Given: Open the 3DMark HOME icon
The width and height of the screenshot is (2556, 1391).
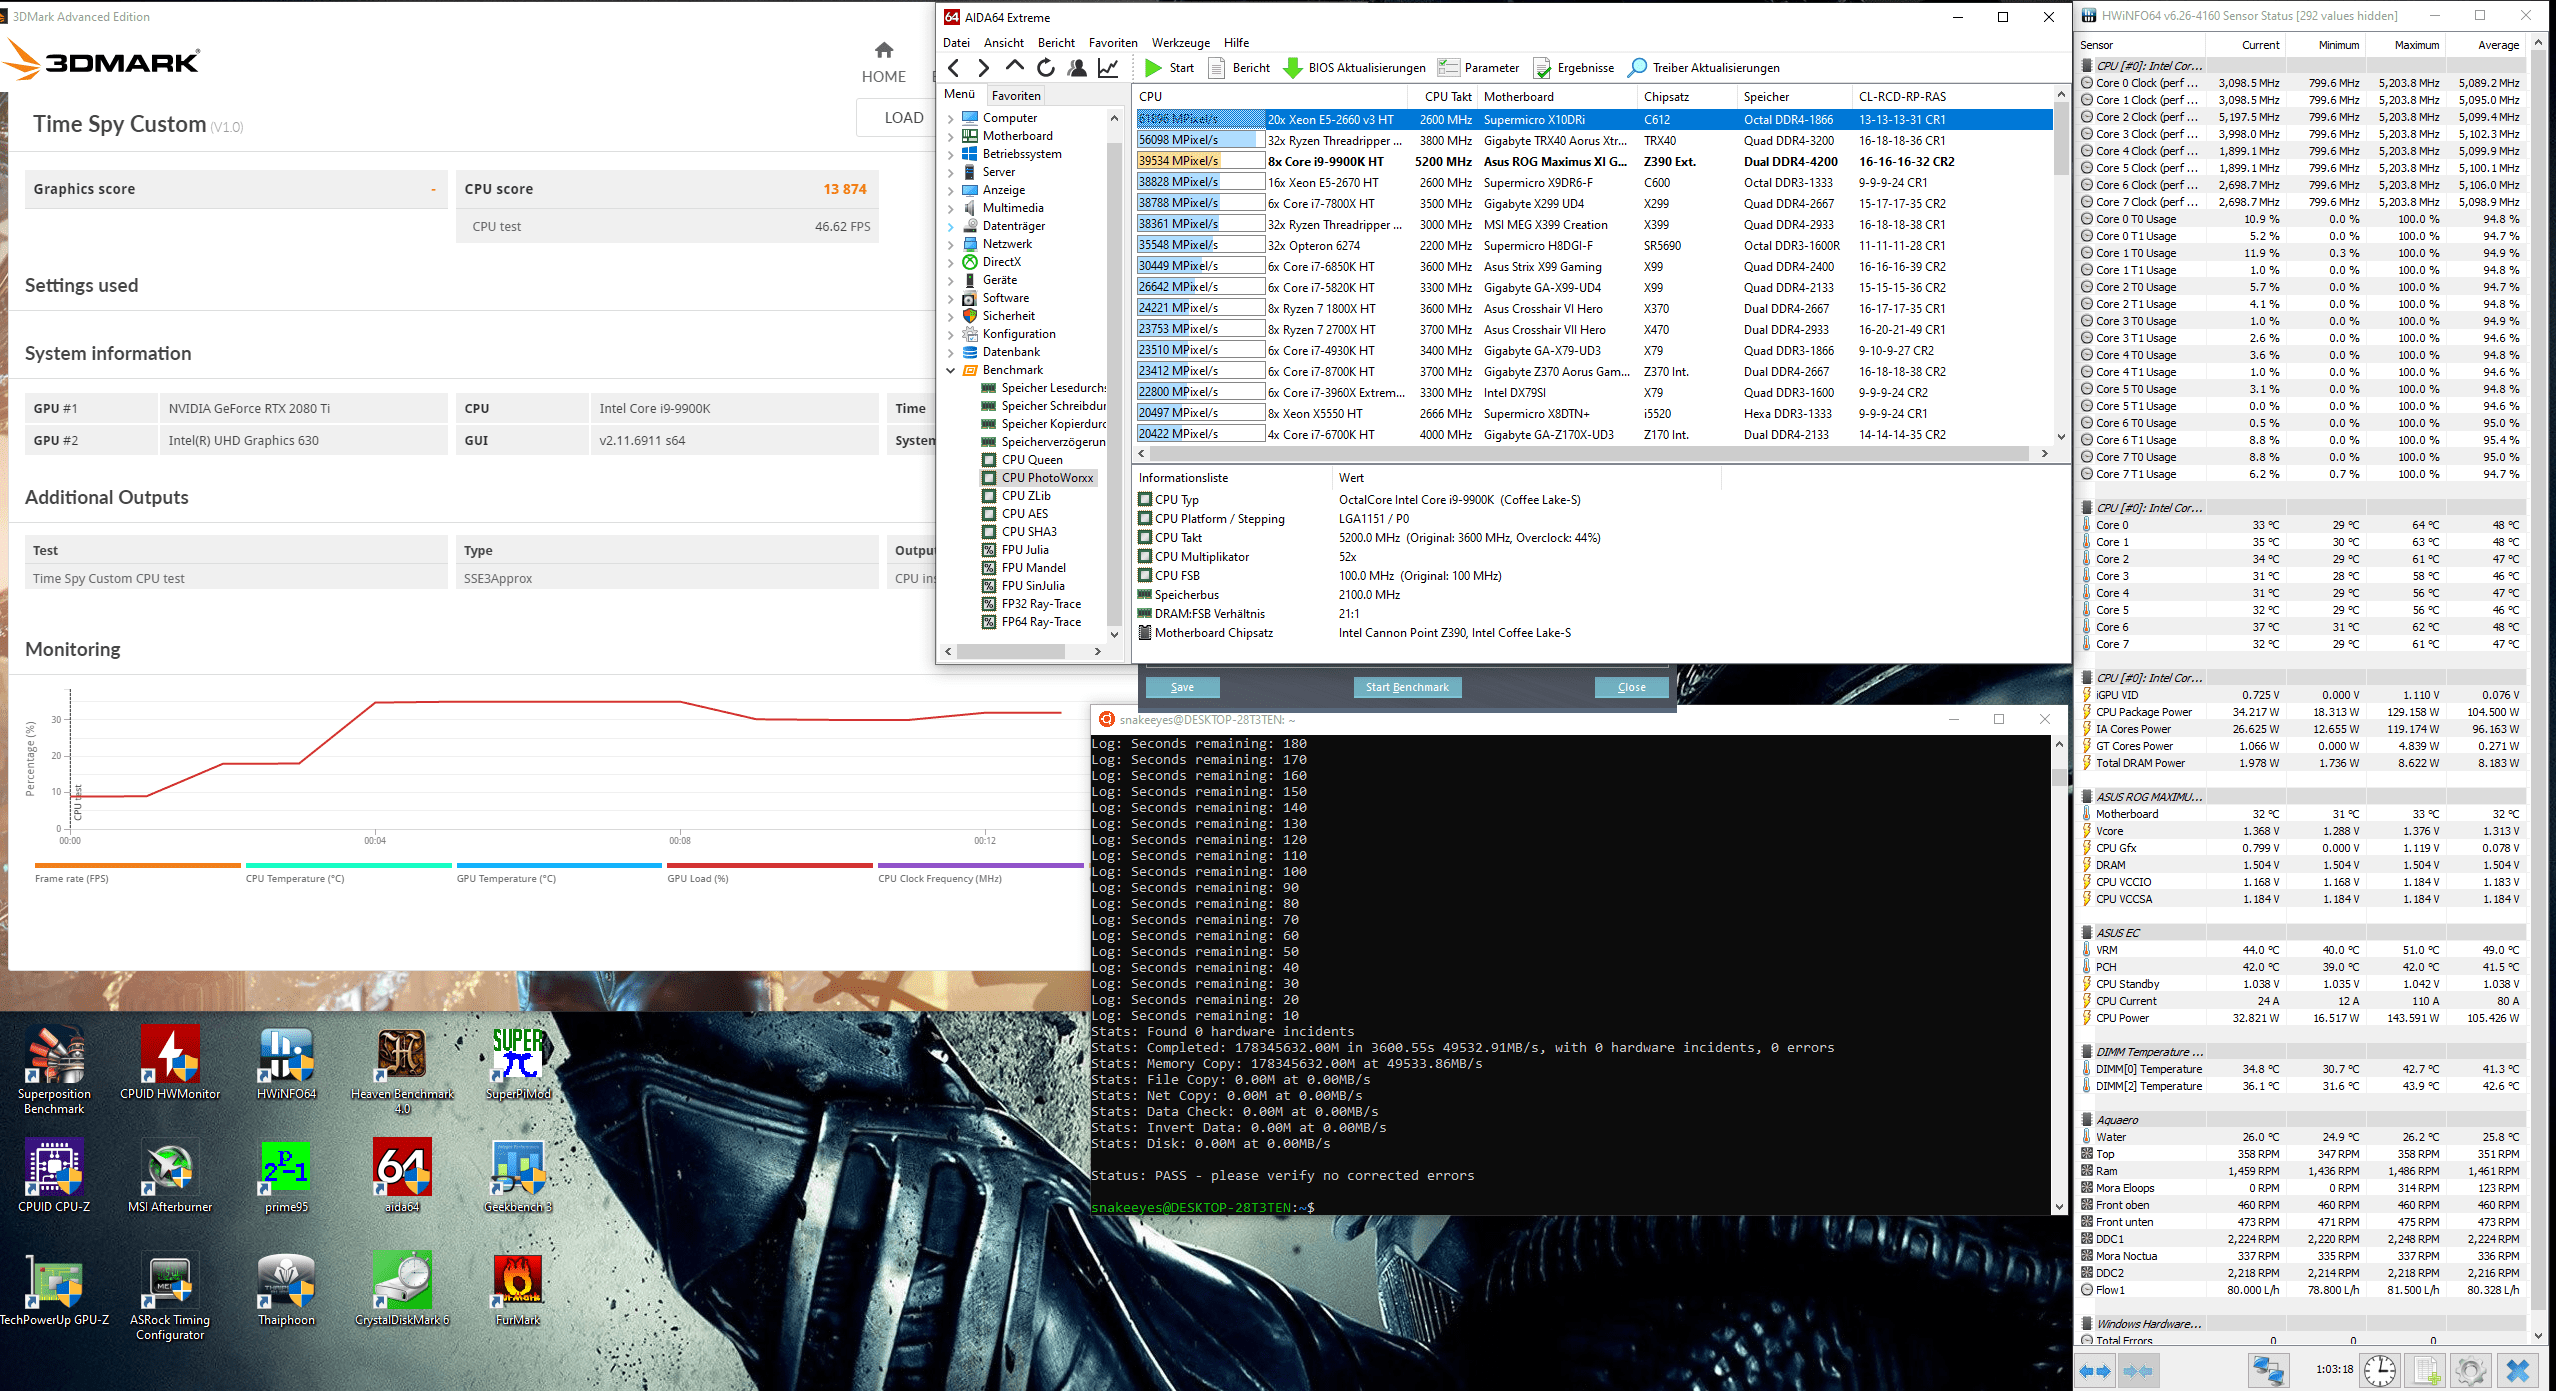Looking at the screenshot, I should coord(883,50).
